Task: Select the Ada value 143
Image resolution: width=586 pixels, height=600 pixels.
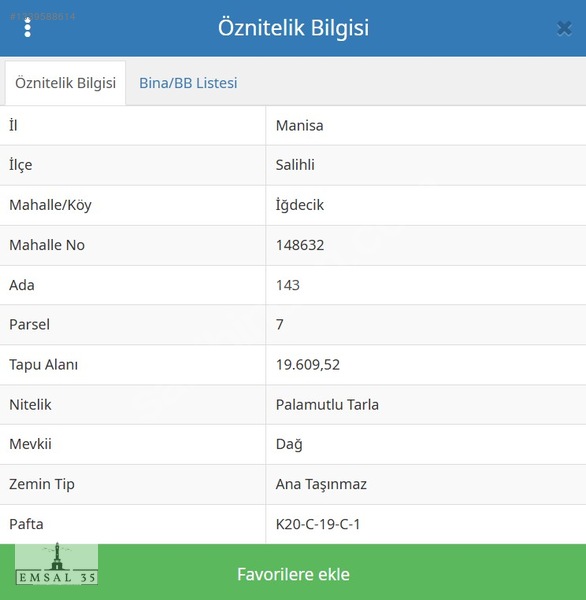Action: click(x=288, y=285)
